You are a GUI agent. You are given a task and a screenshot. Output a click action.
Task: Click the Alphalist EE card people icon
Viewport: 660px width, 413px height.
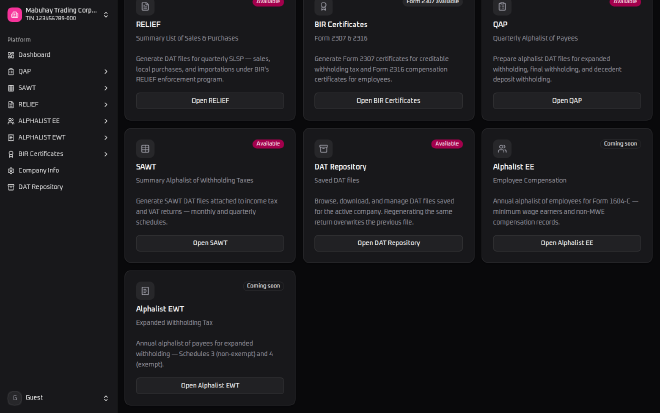(x=502, y=149)
